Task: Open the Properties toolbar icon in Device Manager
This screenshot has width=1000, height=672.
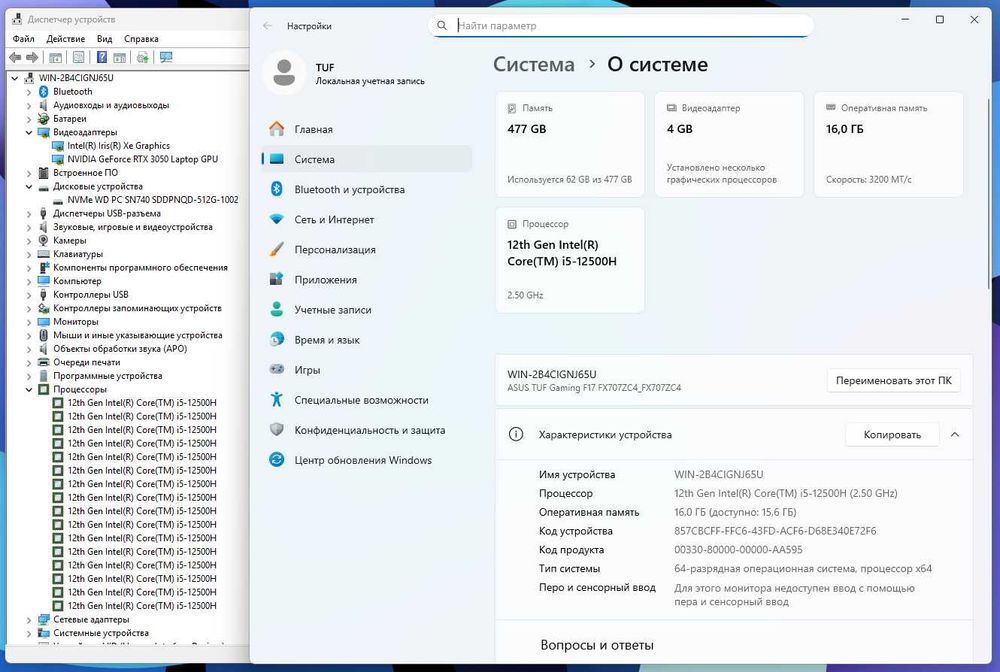Action: [78, 57]
